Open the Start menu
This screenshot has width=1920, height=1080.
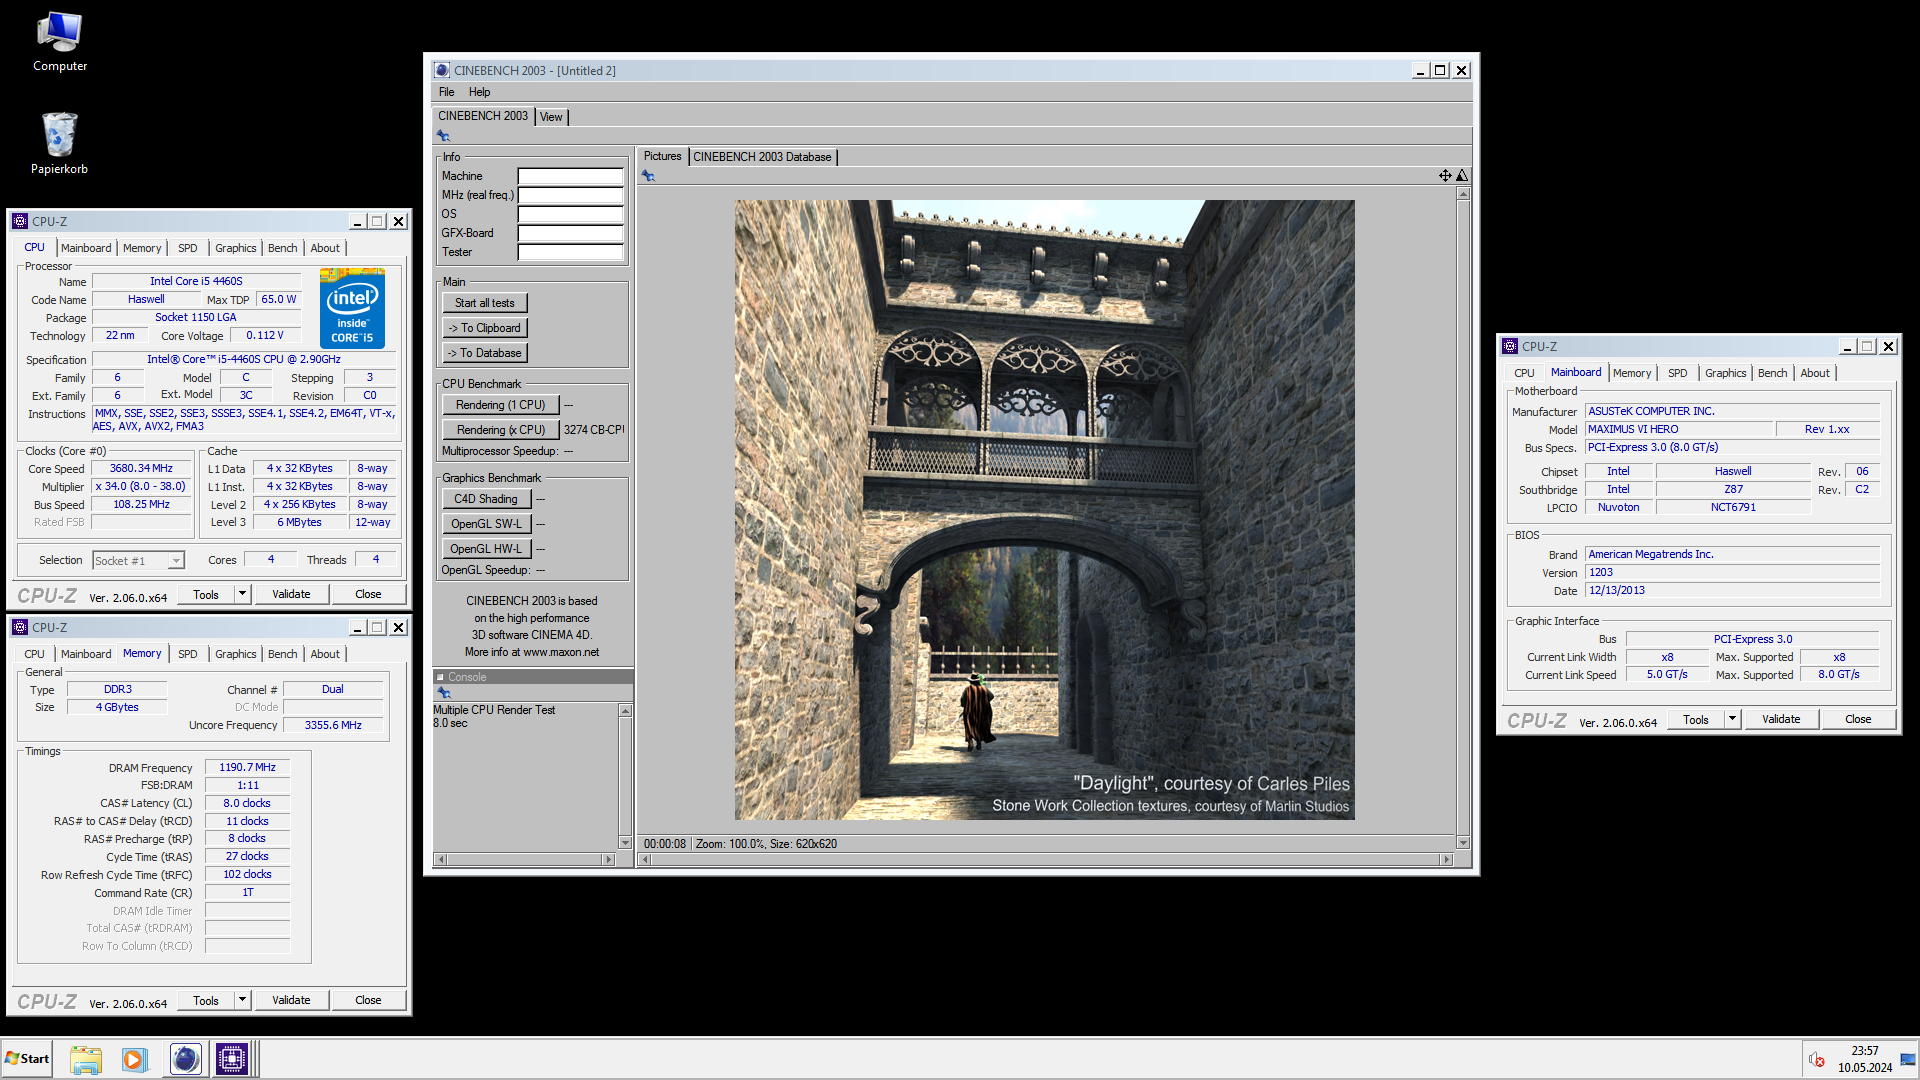pyautogui.click(x=27, y=1059)
